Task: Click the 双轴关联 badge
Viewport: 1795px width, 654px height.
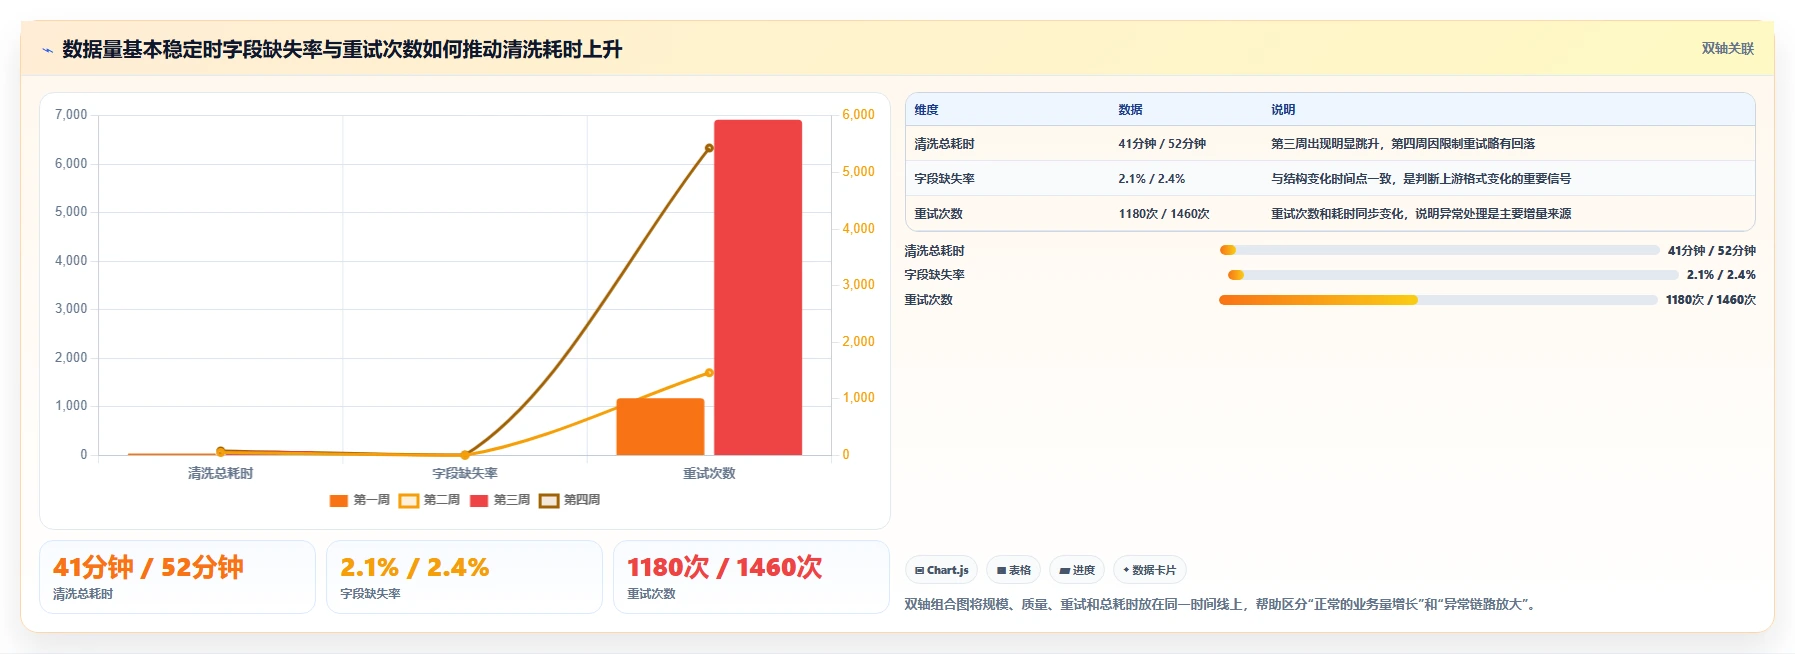Action: point(1727,48)
